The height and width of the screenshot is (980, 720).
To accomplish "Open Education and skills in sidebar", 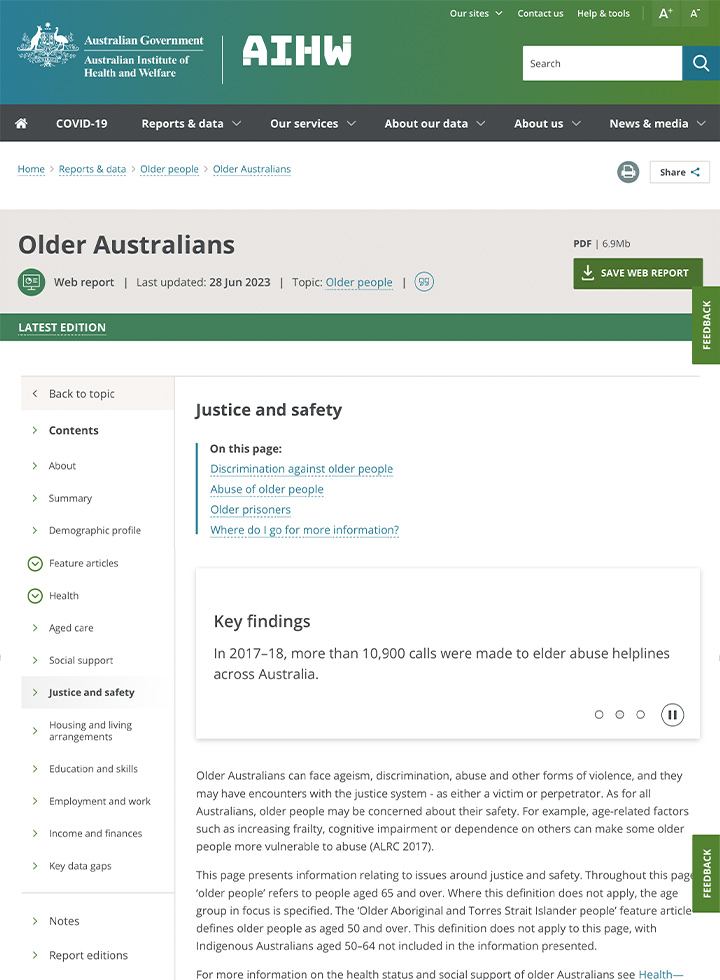I will click(93, 769).
